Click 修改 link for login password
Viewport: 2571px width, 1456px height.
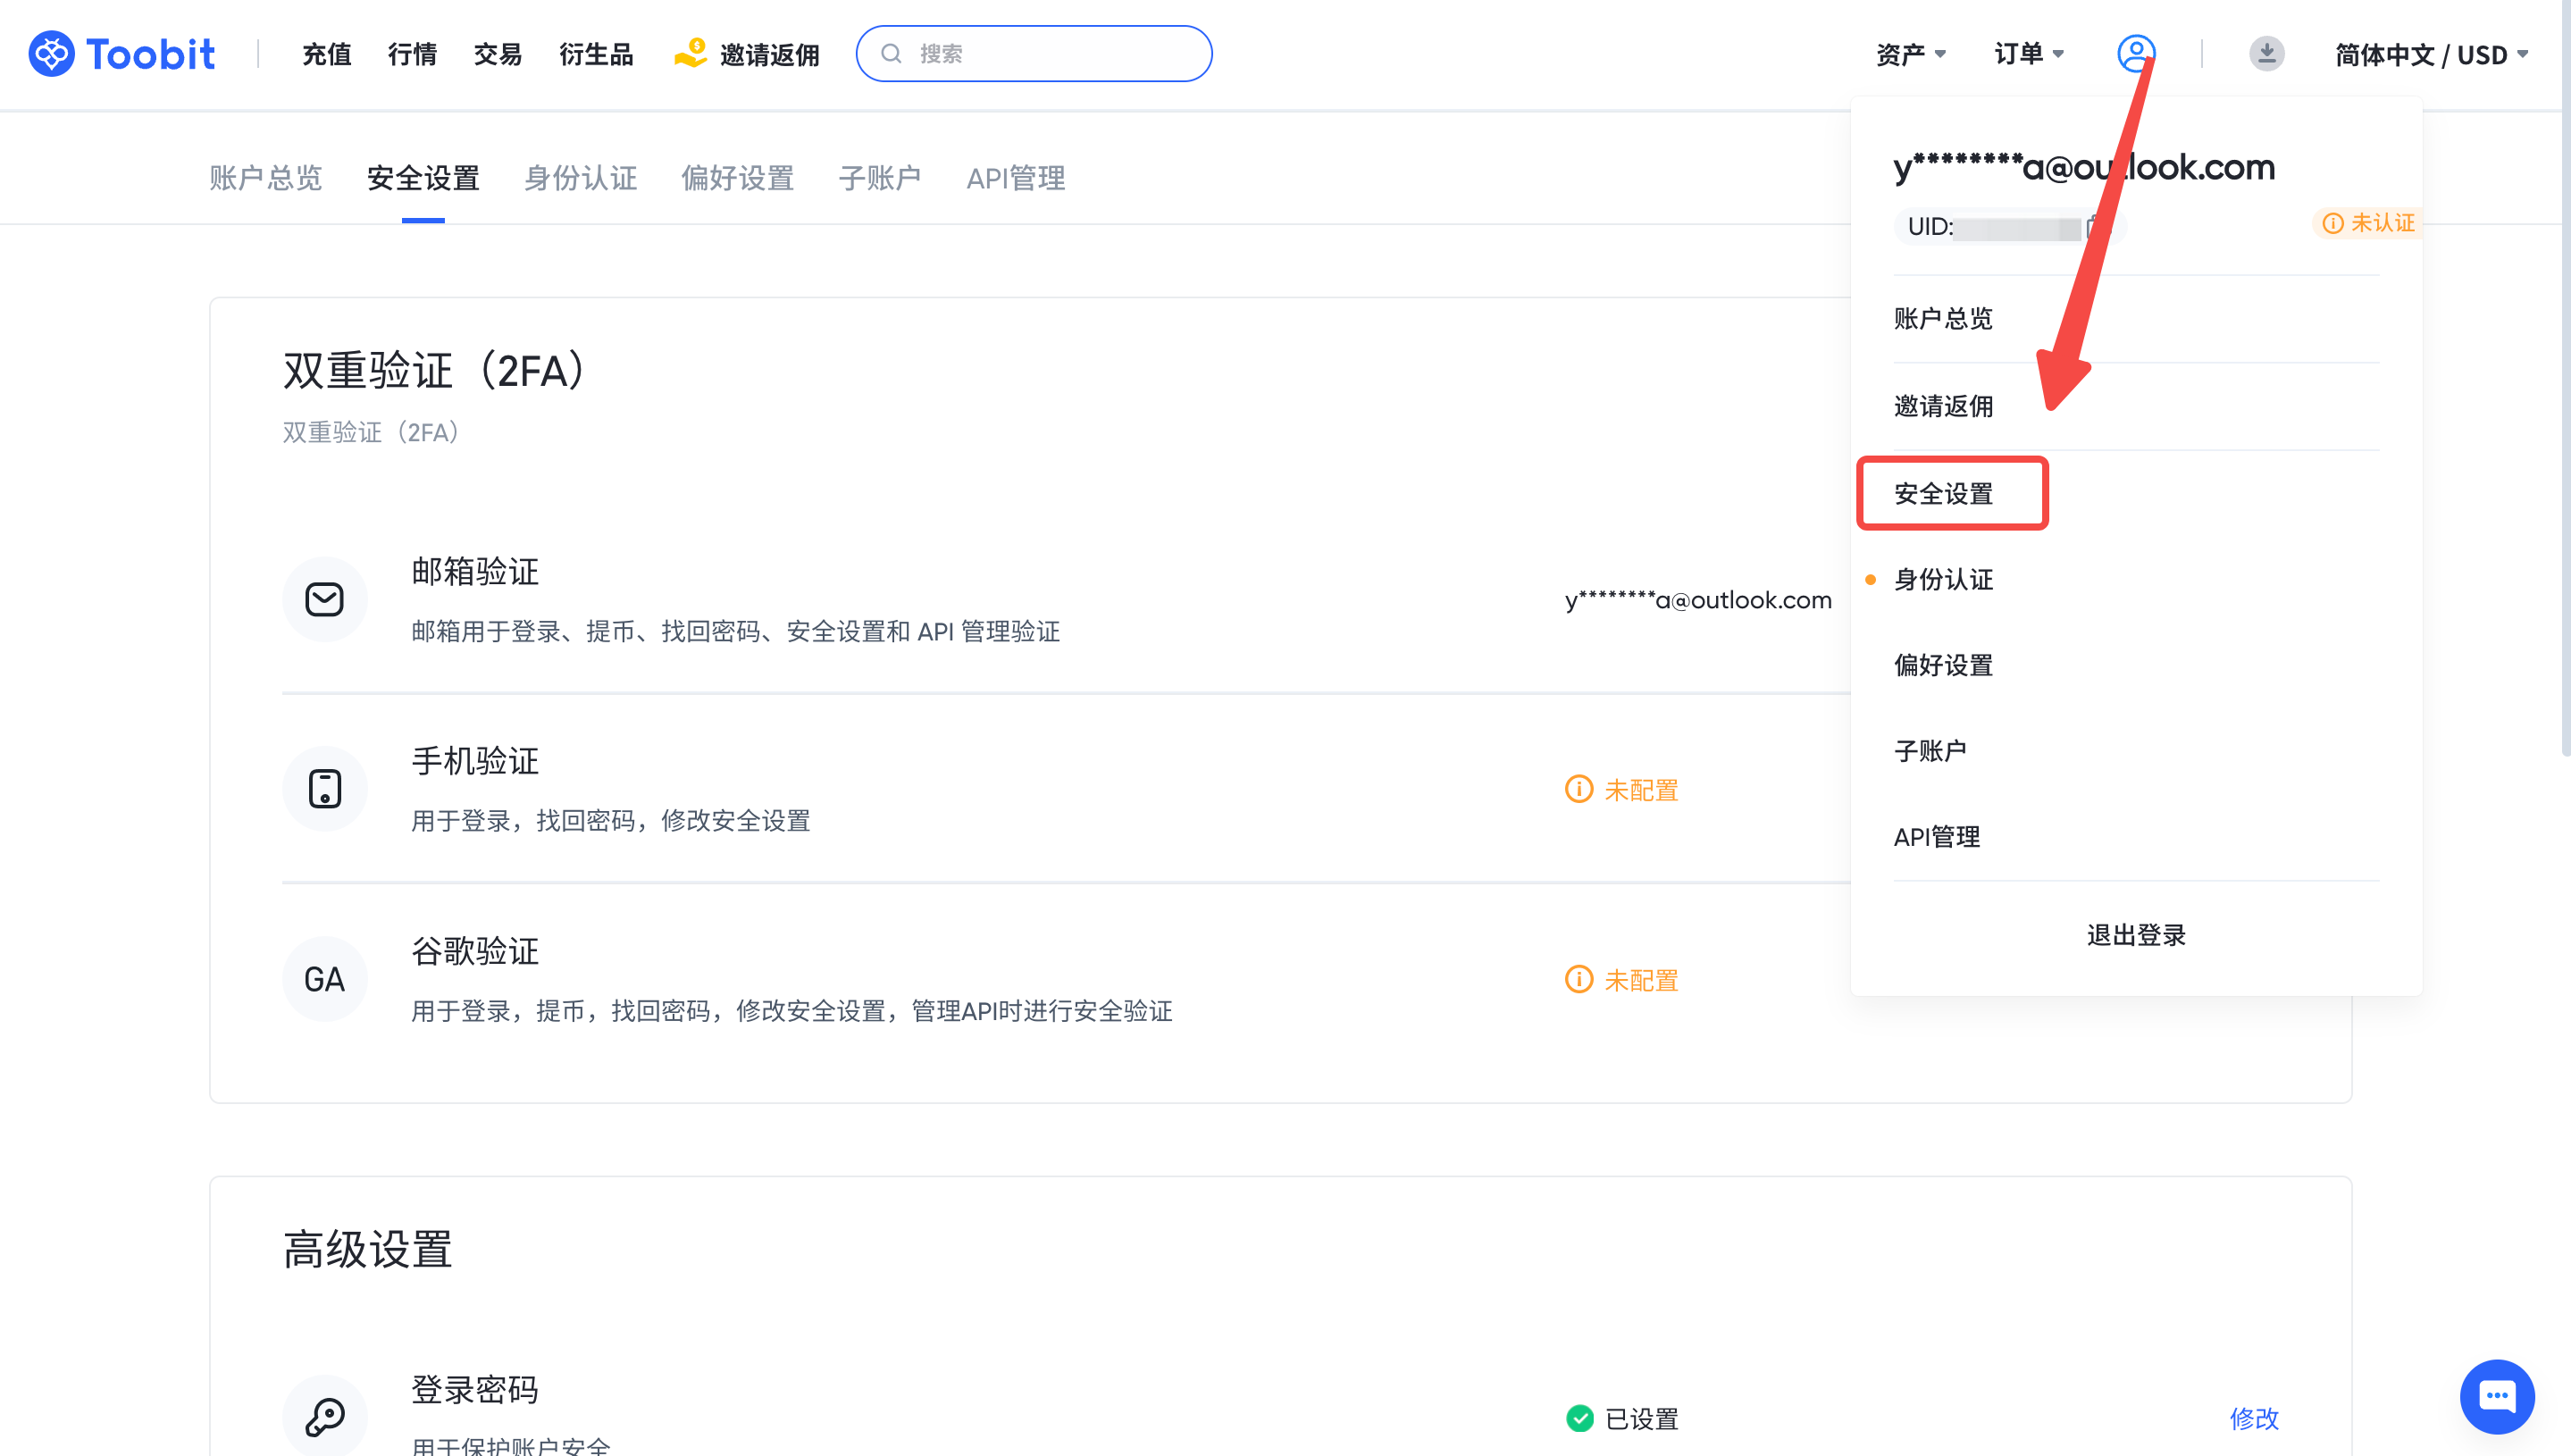click(2254, 1418)
